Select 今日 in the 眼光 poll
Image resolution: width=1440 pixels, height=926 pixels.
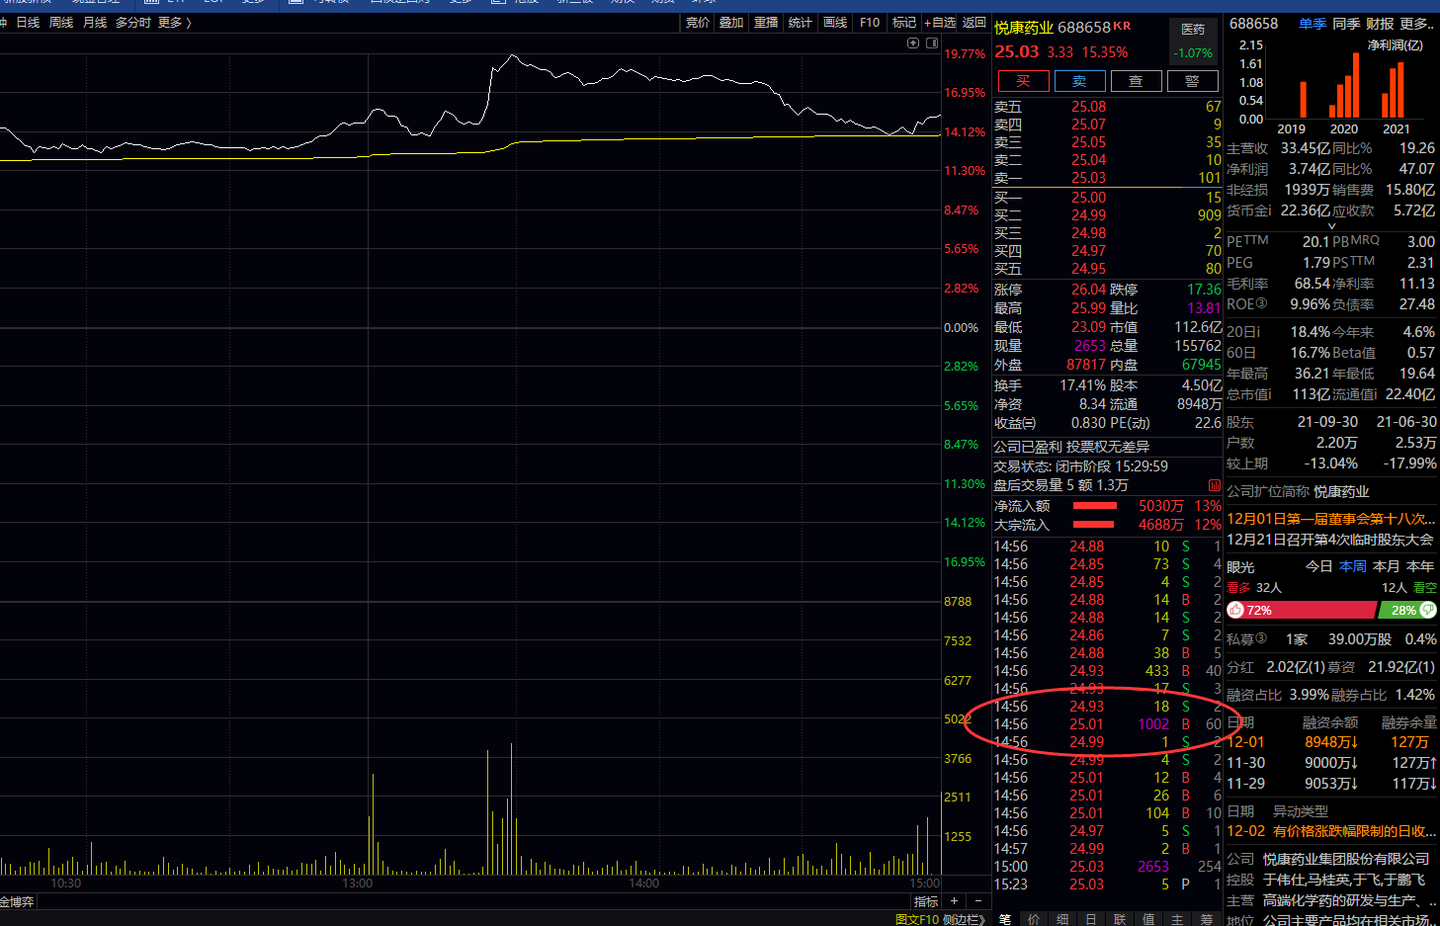(1319, 566)
